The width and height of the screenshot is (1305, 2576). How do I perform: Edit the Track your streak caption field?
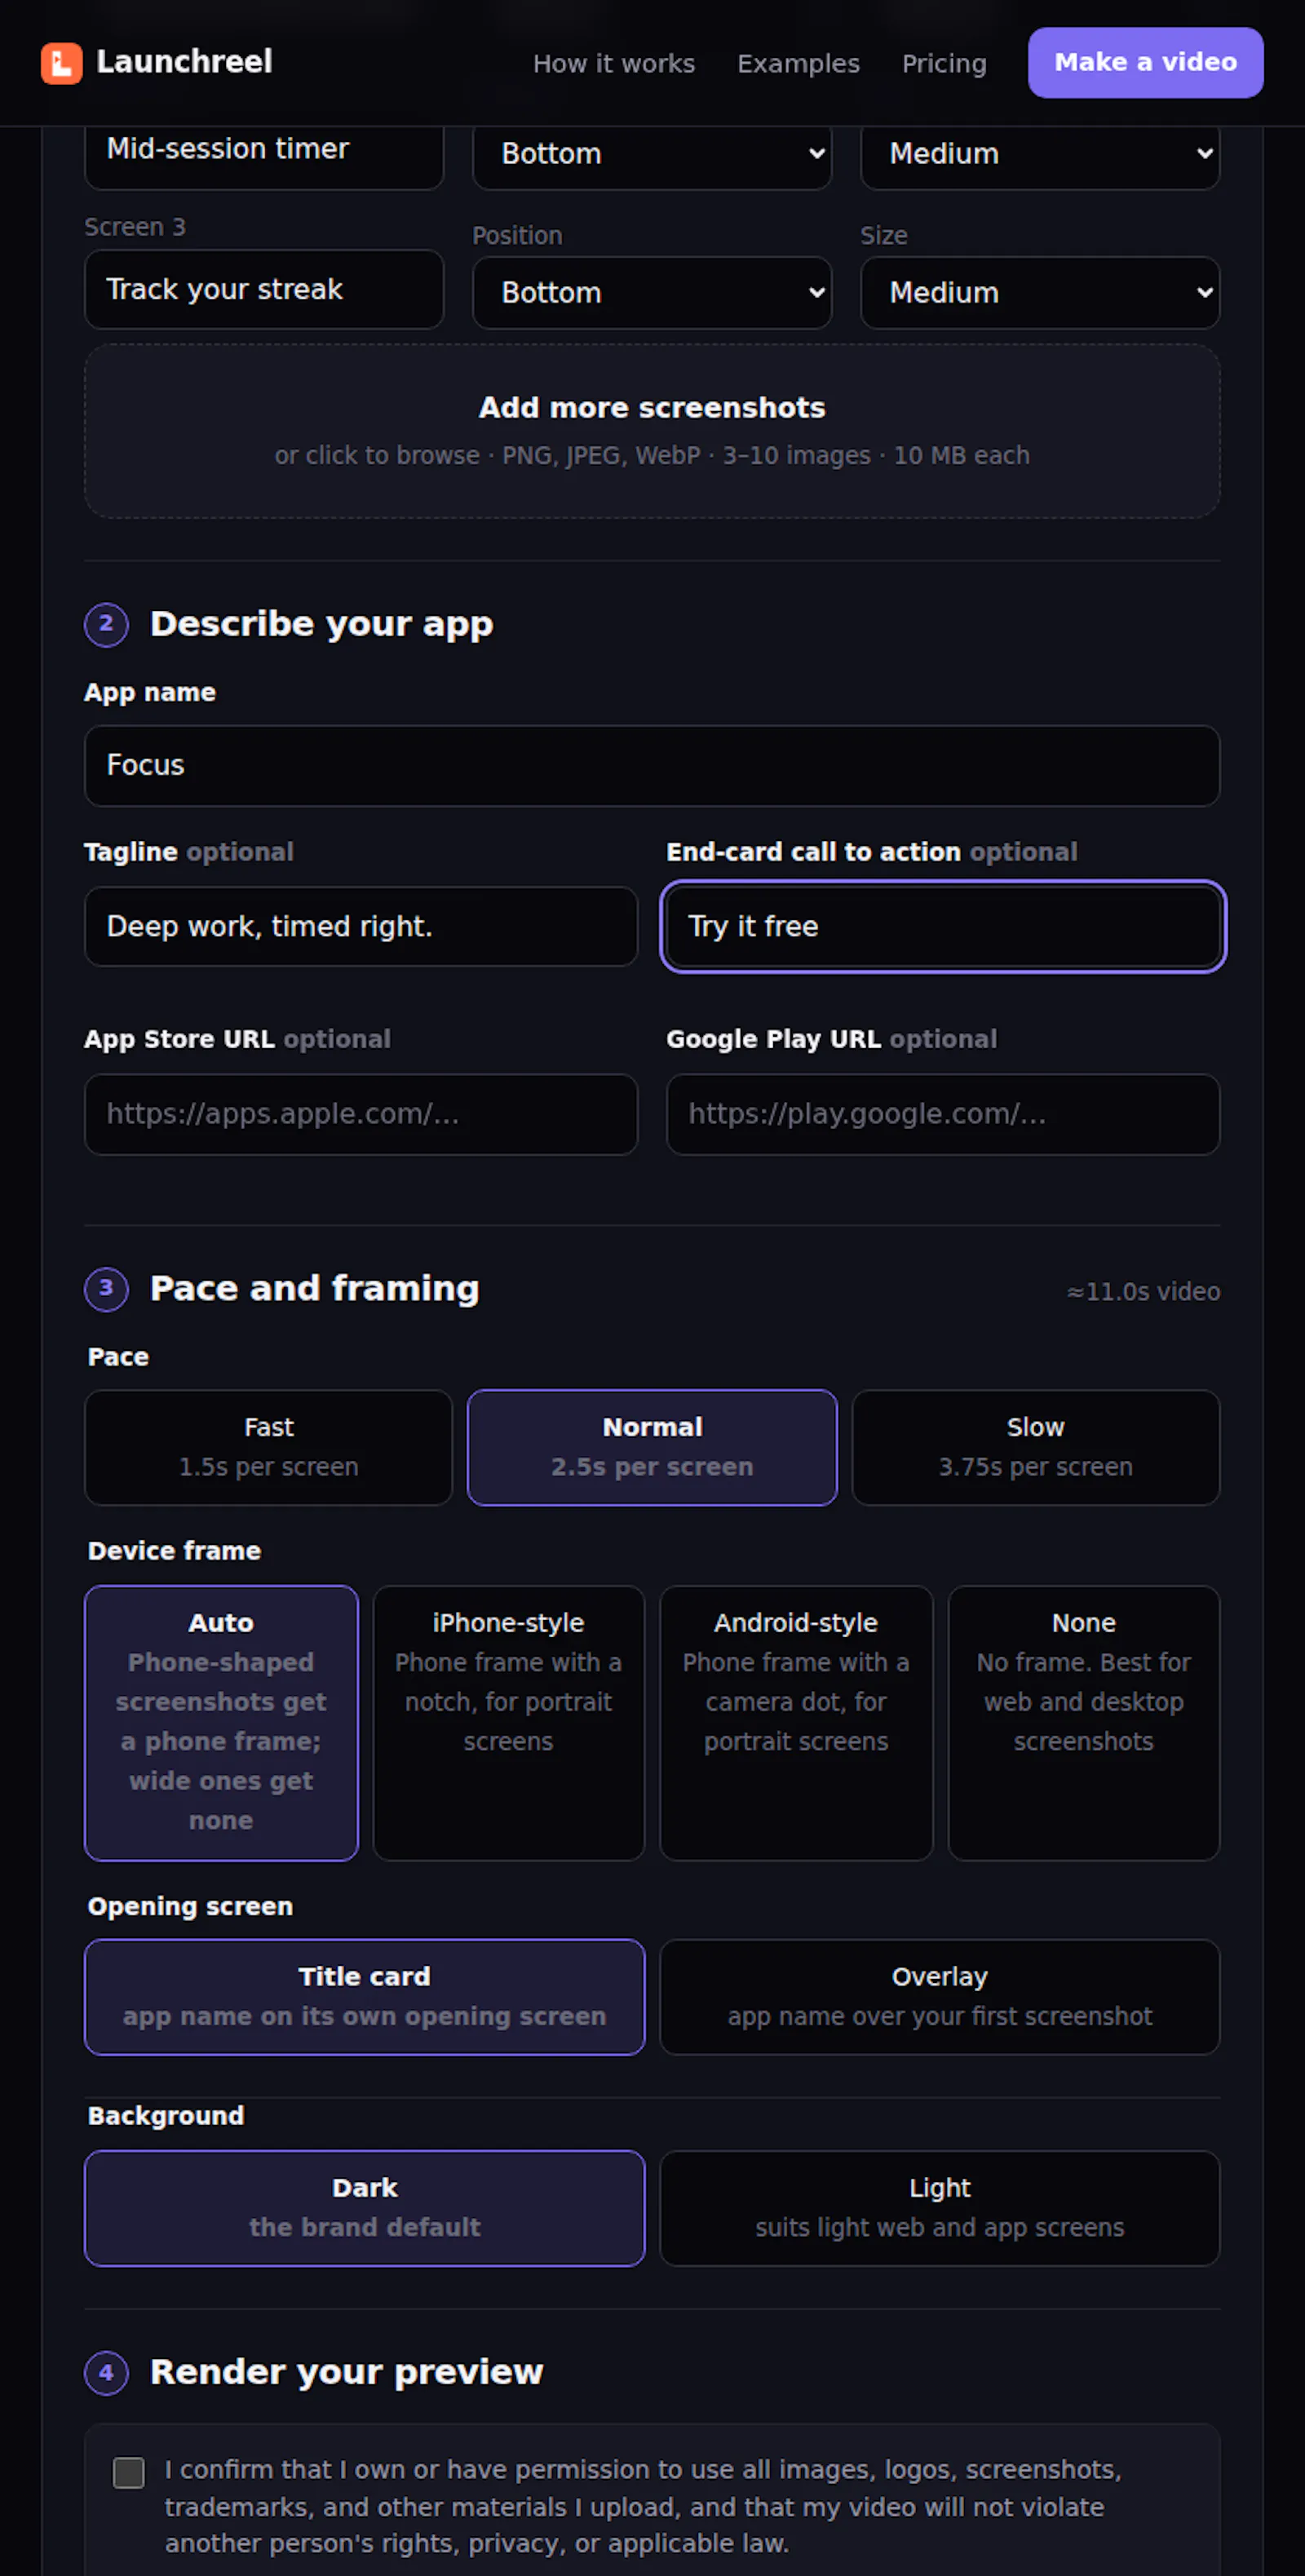tap(264, 289)
